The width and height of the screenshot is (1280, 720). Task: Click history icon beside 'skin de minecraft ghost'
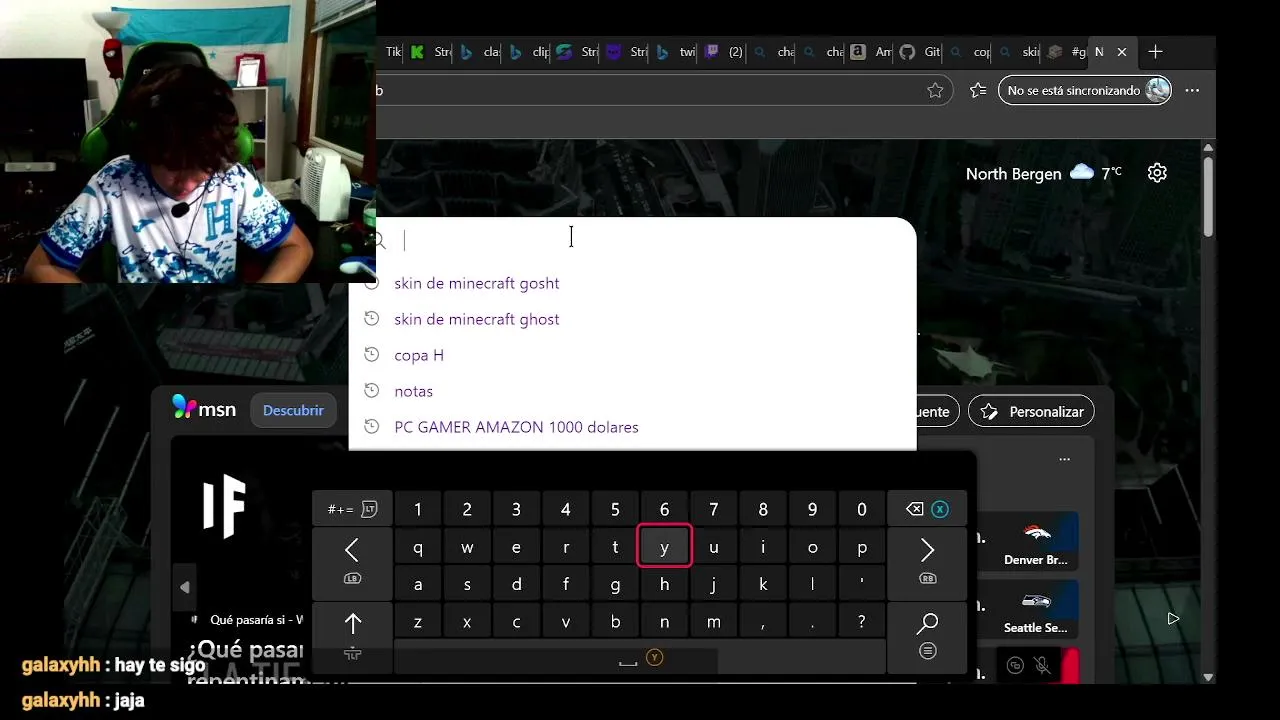[x=371, y=319]
